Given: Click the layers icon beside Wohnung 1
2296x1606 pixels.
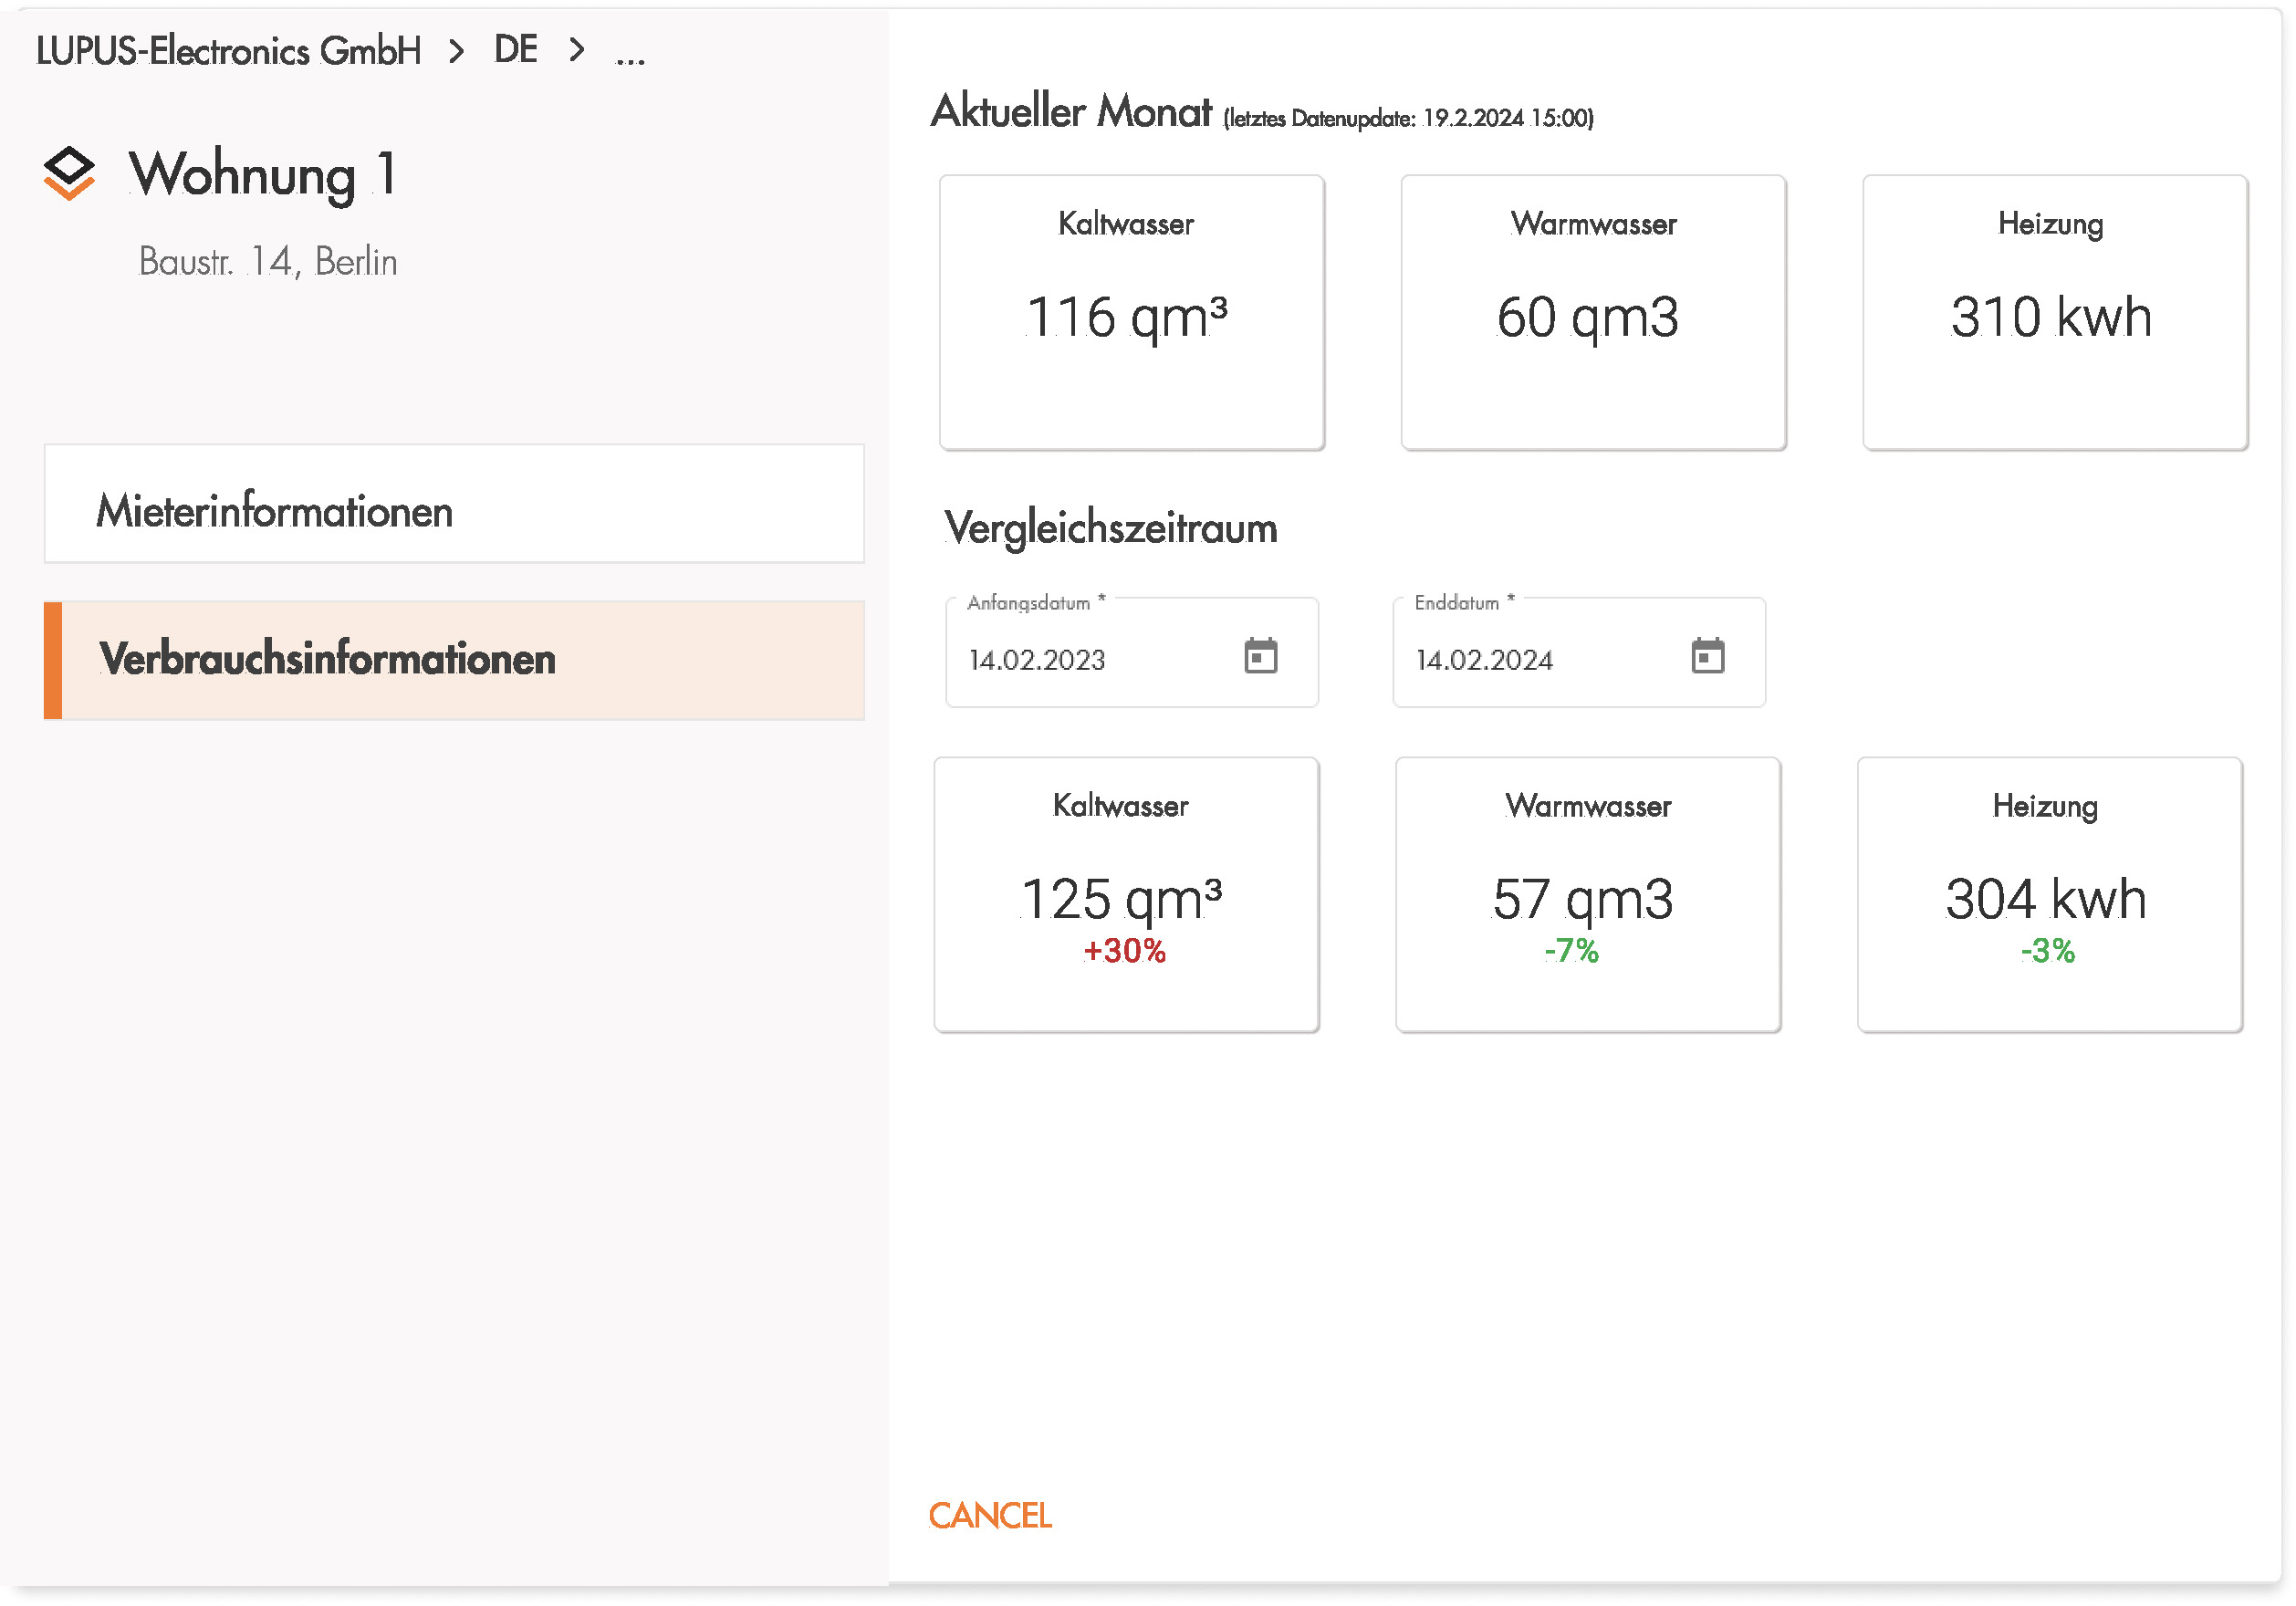Looking at the screenshot, I should (69, 173).
